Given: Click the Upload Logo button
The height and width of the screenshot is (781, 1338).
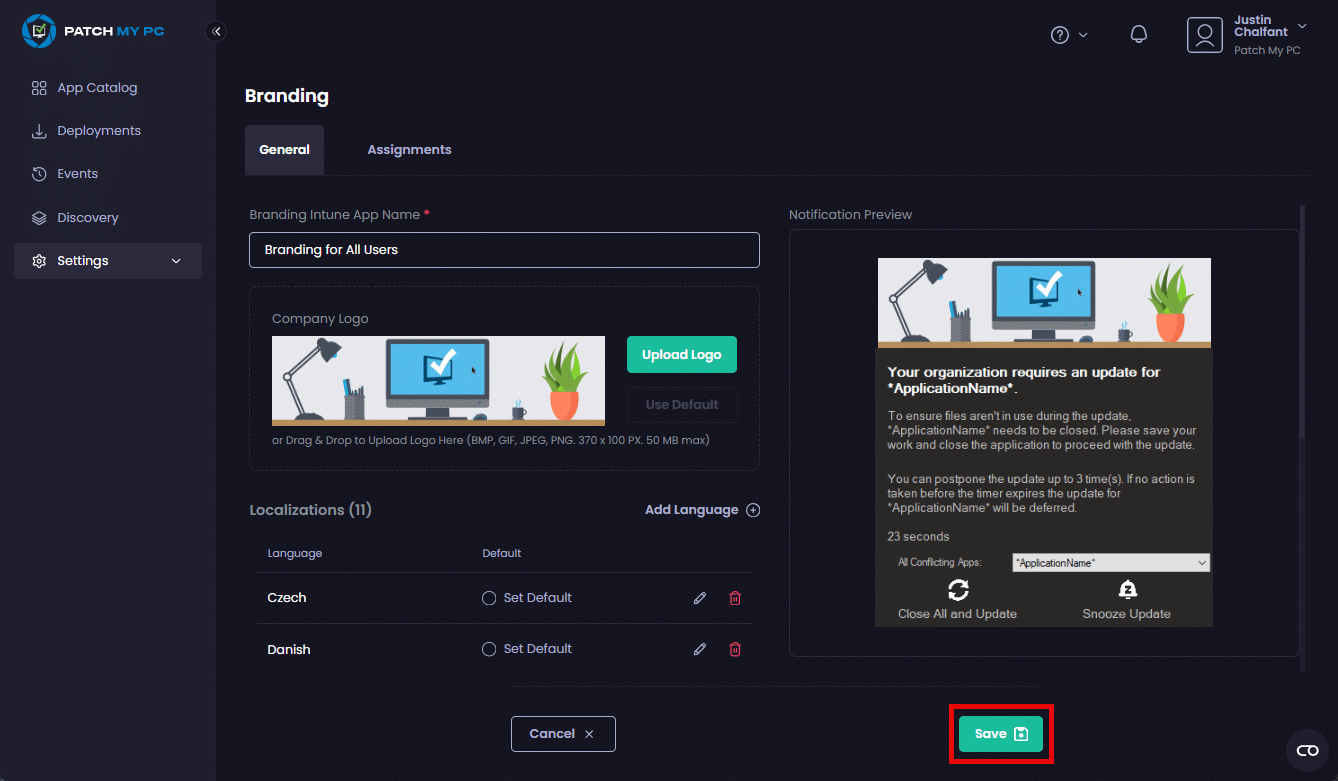Looking at the screenshot, I should [681, 355].
